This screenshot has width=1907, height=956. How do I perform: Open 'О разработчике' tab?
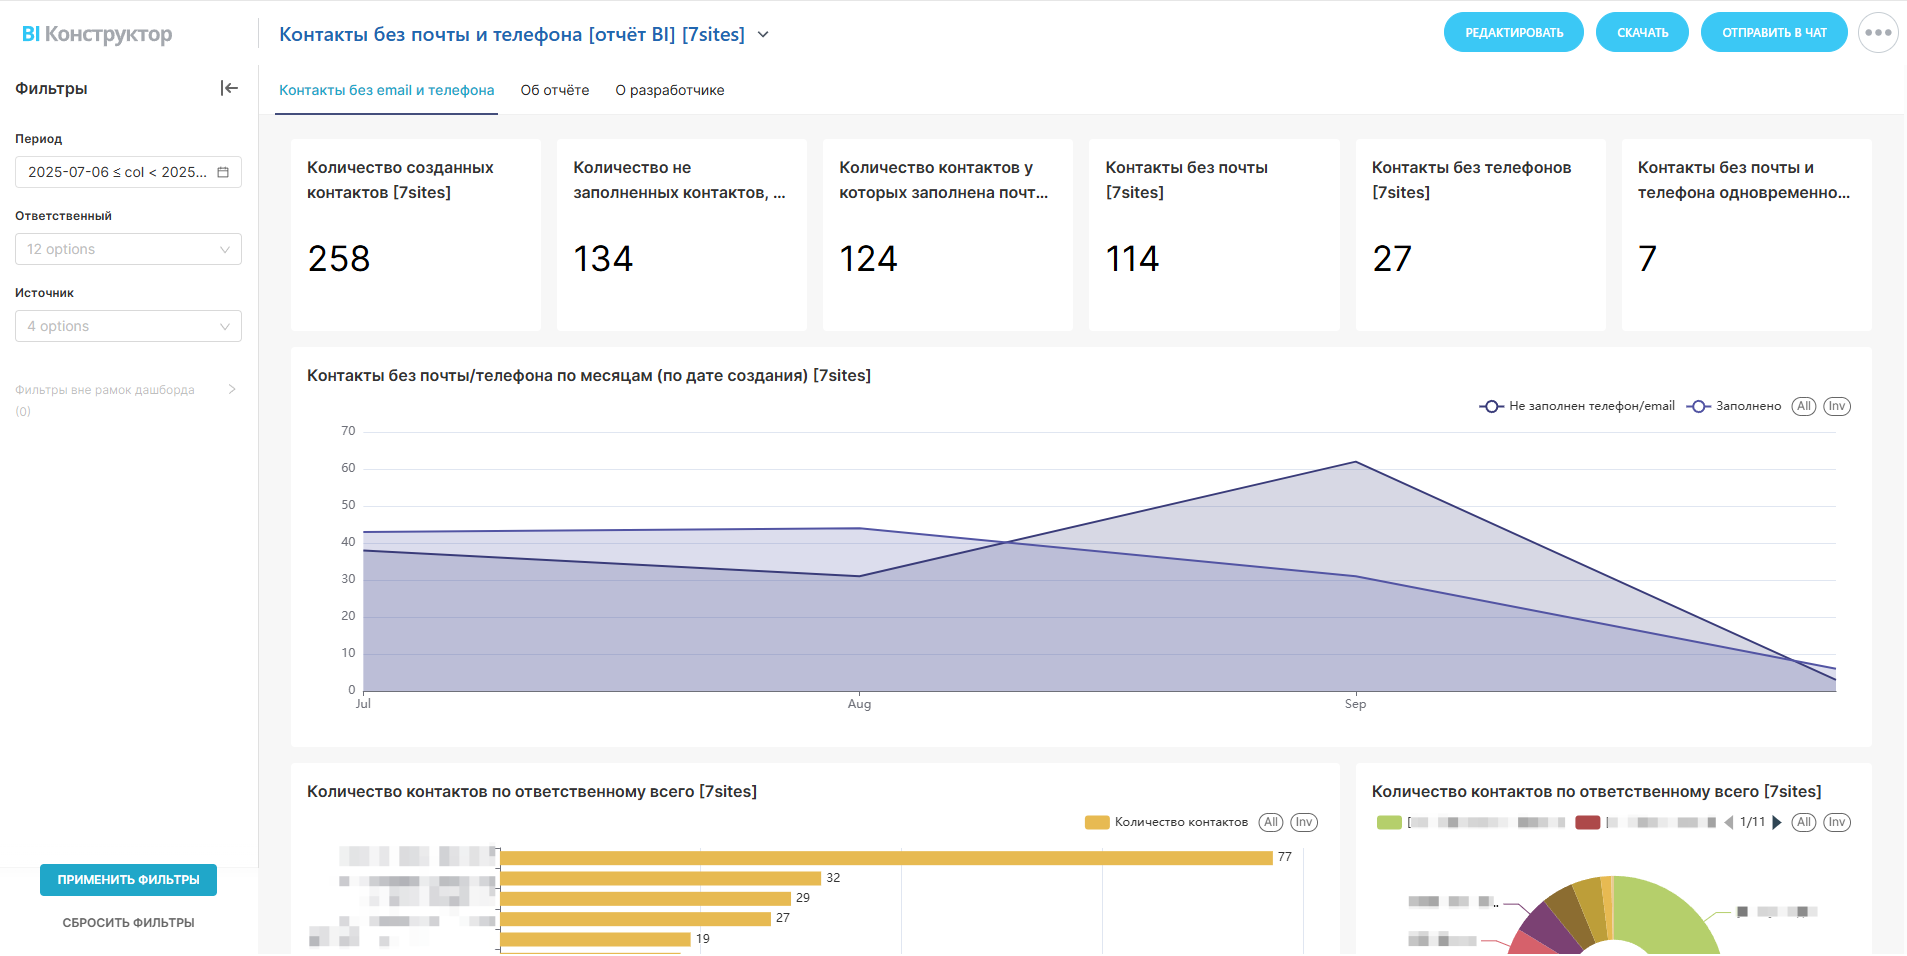(x=669, y=90)
